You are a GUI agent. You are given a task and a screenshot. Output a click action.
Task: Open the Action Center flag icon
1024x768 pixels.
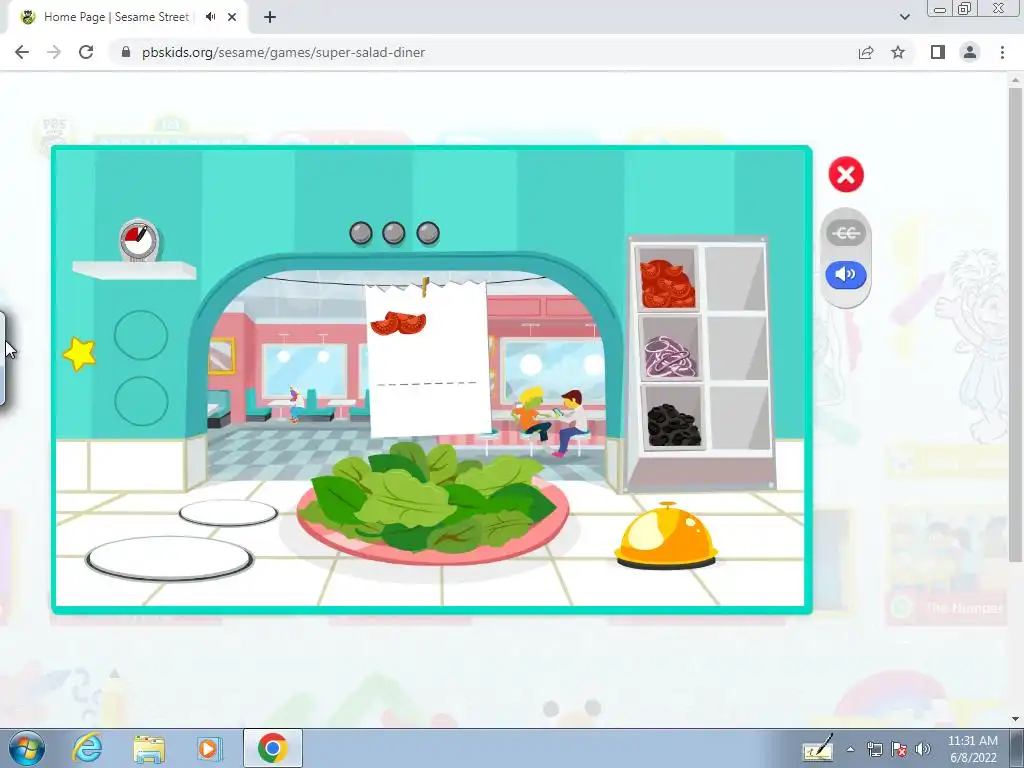click(x=899, y=749)
